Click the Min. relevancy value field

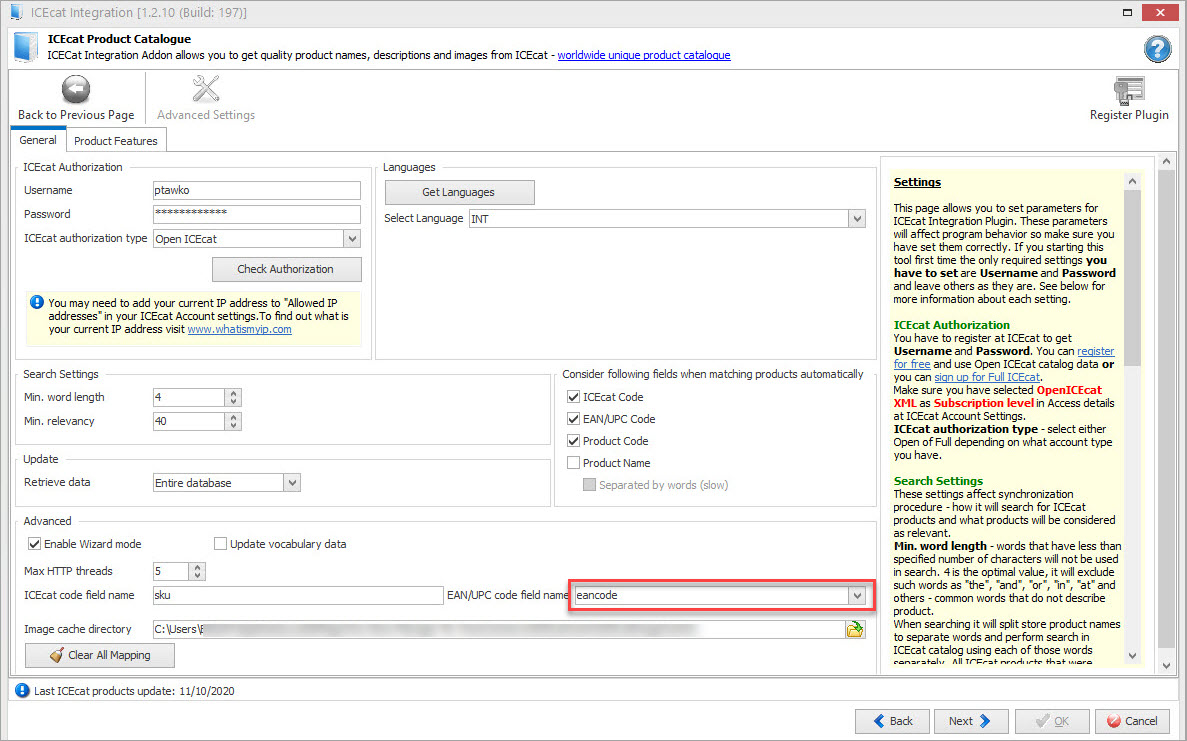(x=188, y=422)
